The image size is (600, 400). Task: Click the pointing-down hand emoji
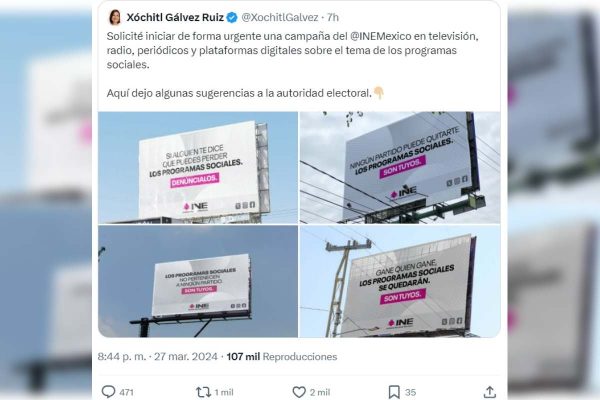click(378, 93)
